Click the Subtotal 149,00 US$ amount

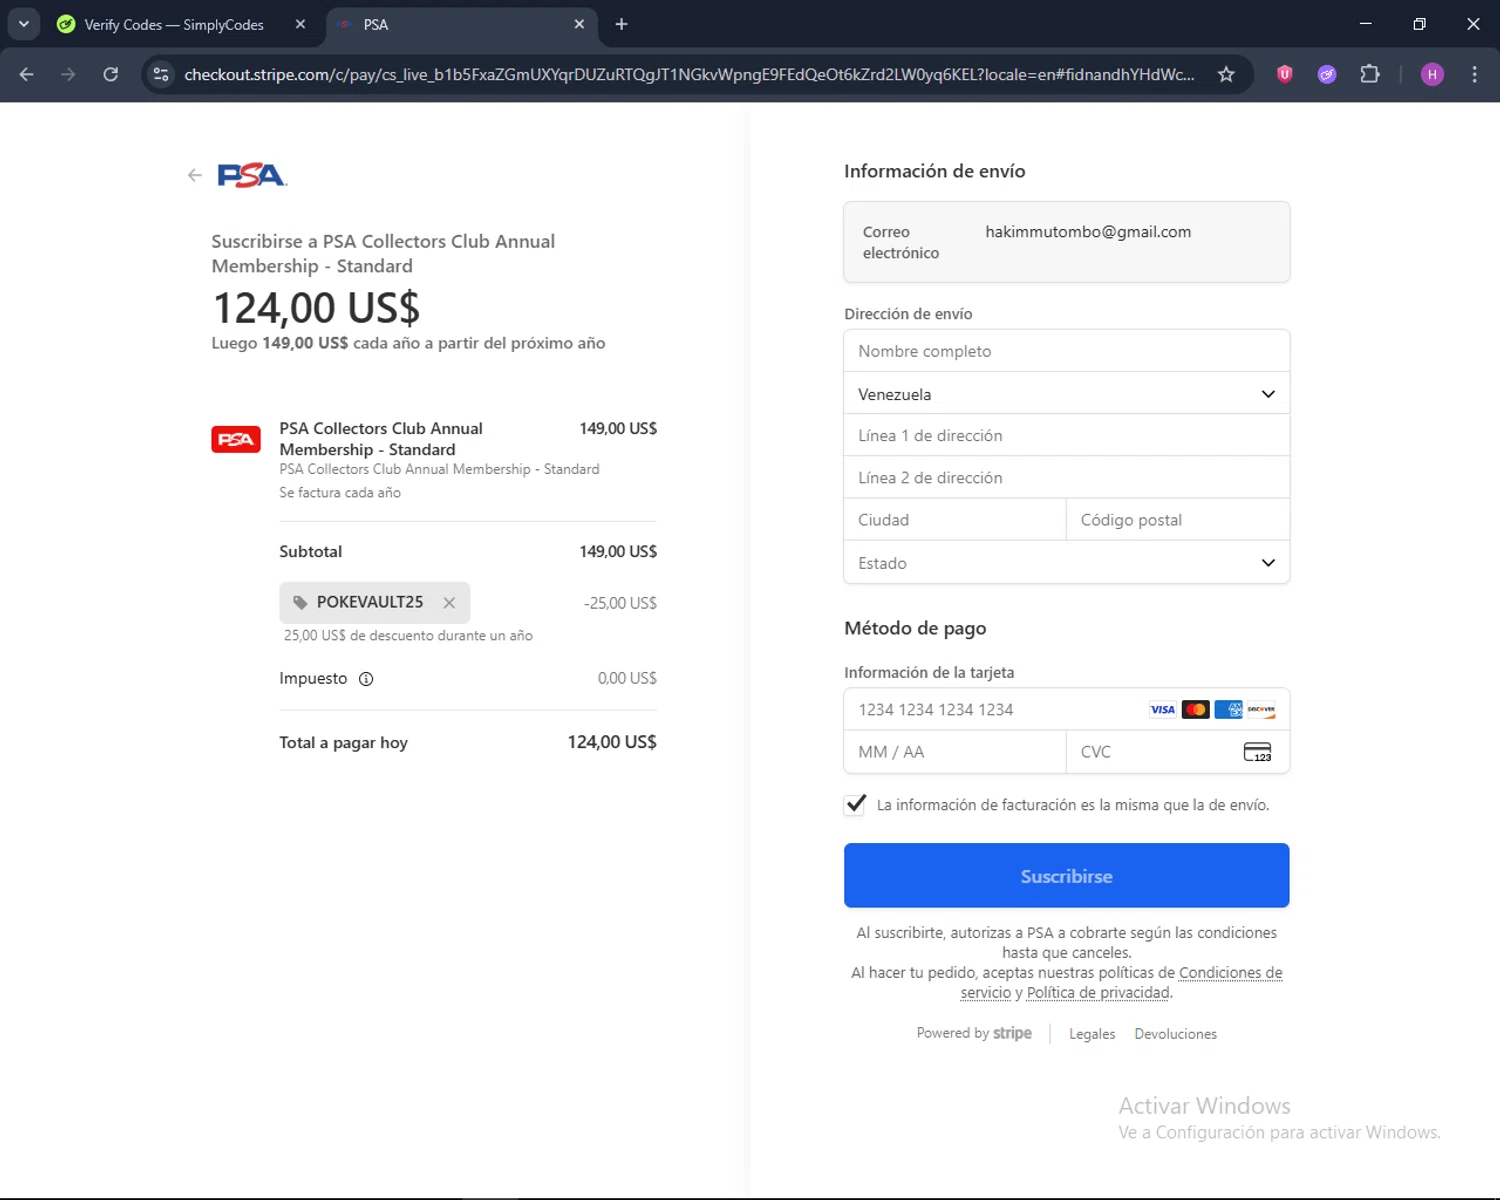point(618,552)
